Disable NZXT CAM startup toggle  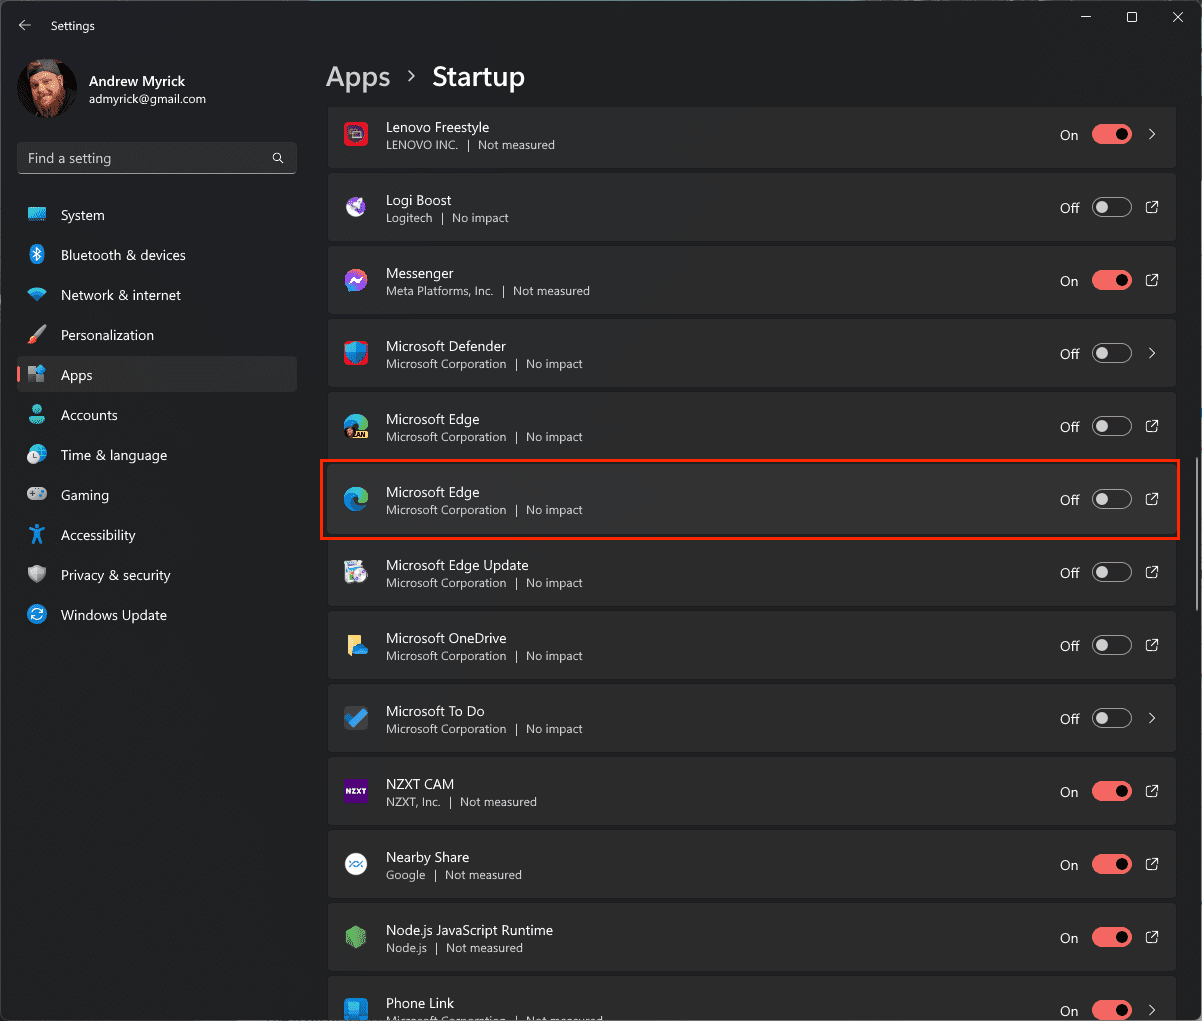pyautogui.click(x=1112, y=791)
